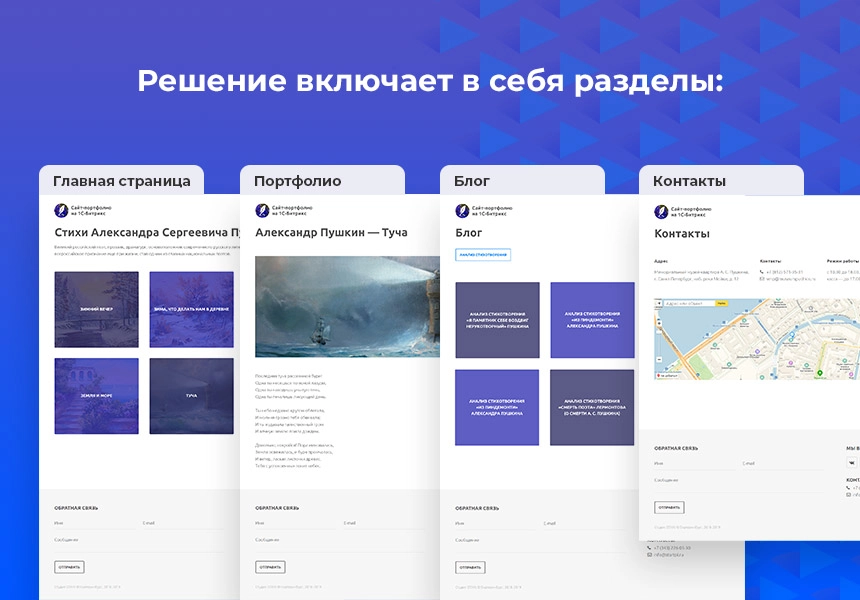The height and width of the screenshot is (600, 860).
Task: Click Отправить button on Контакты page
Action: coord(669,507)
